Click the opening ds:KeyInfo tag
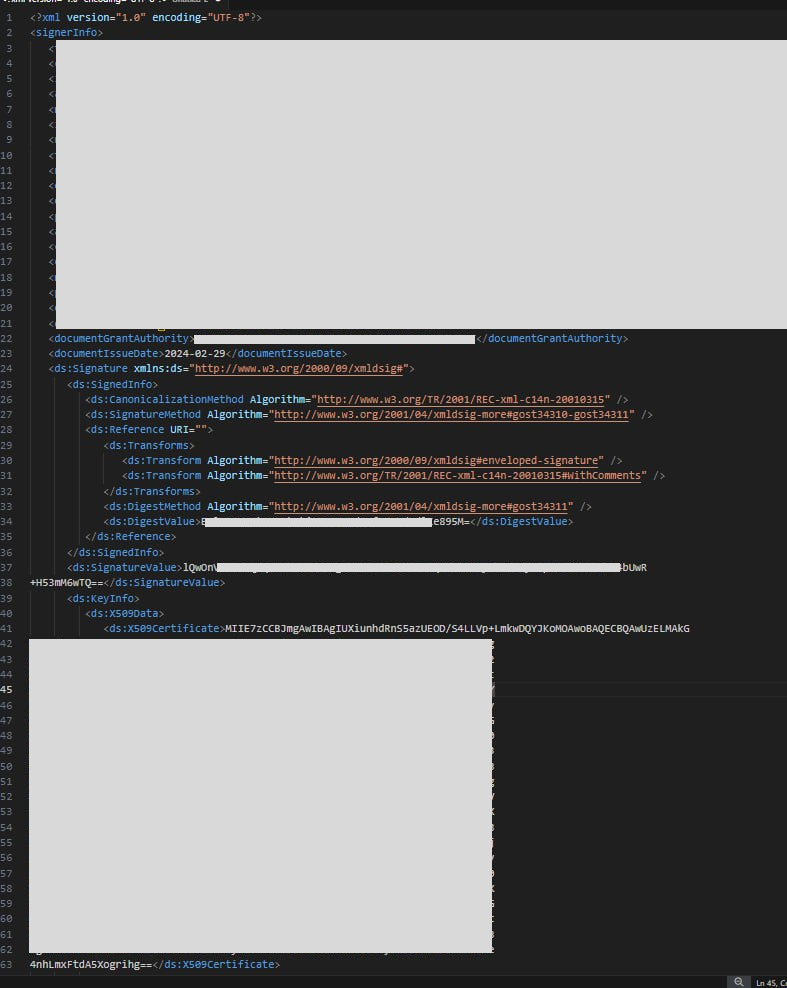 point(102,598)
